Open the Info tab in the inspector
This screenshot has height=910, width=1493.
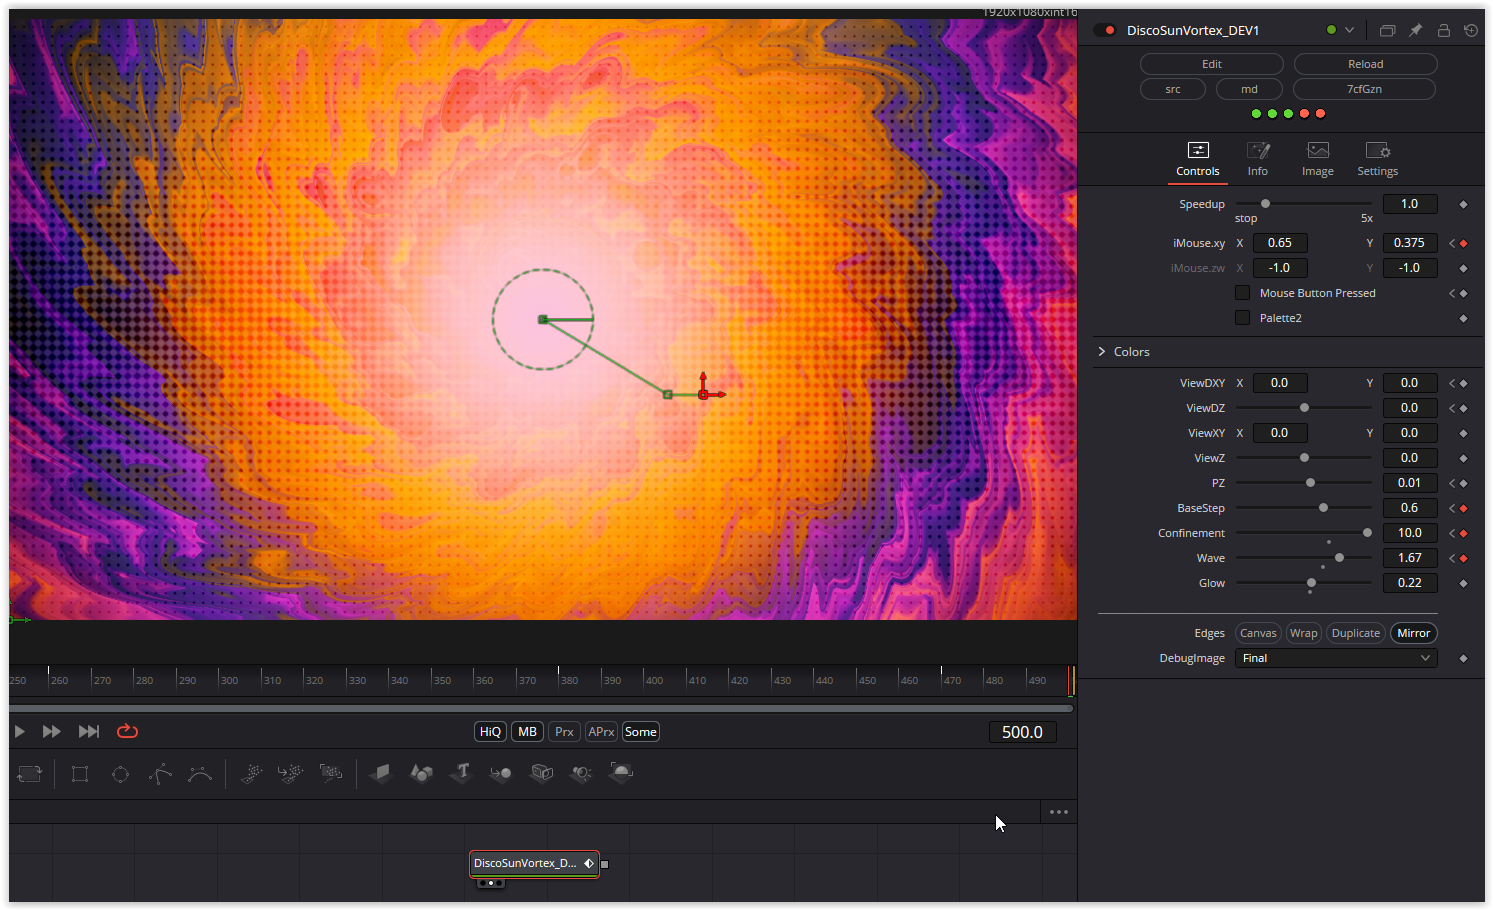click(1257, 159)
